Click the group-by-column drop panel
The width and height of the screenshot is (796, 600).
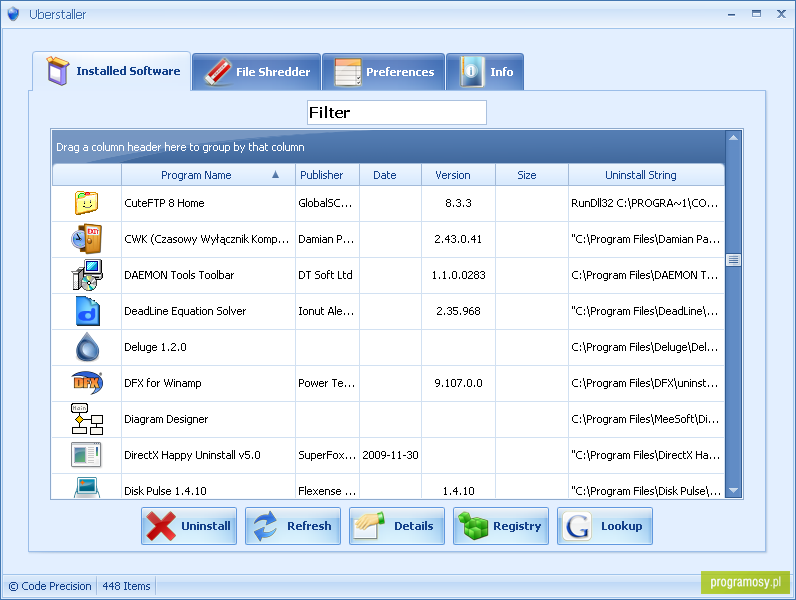click(x=388, y=147)
